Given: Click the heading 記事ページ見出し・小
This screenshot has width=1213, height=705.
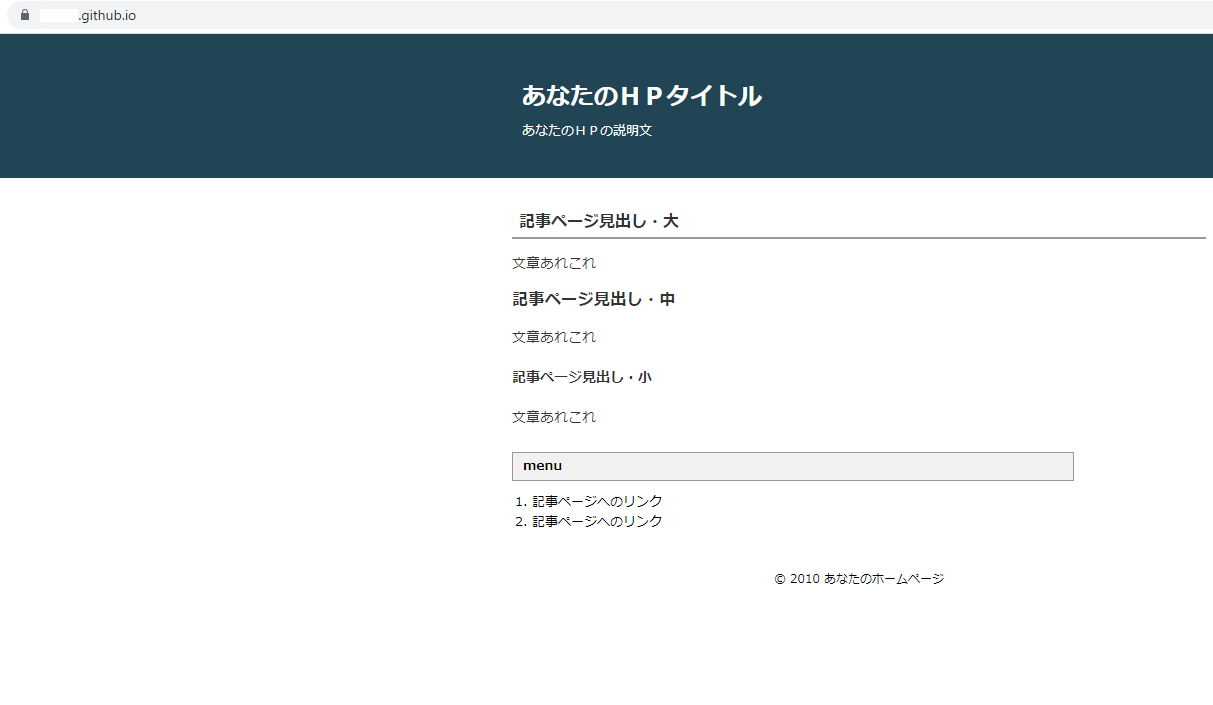Looking at the screenshot, I should click(580, 376).
